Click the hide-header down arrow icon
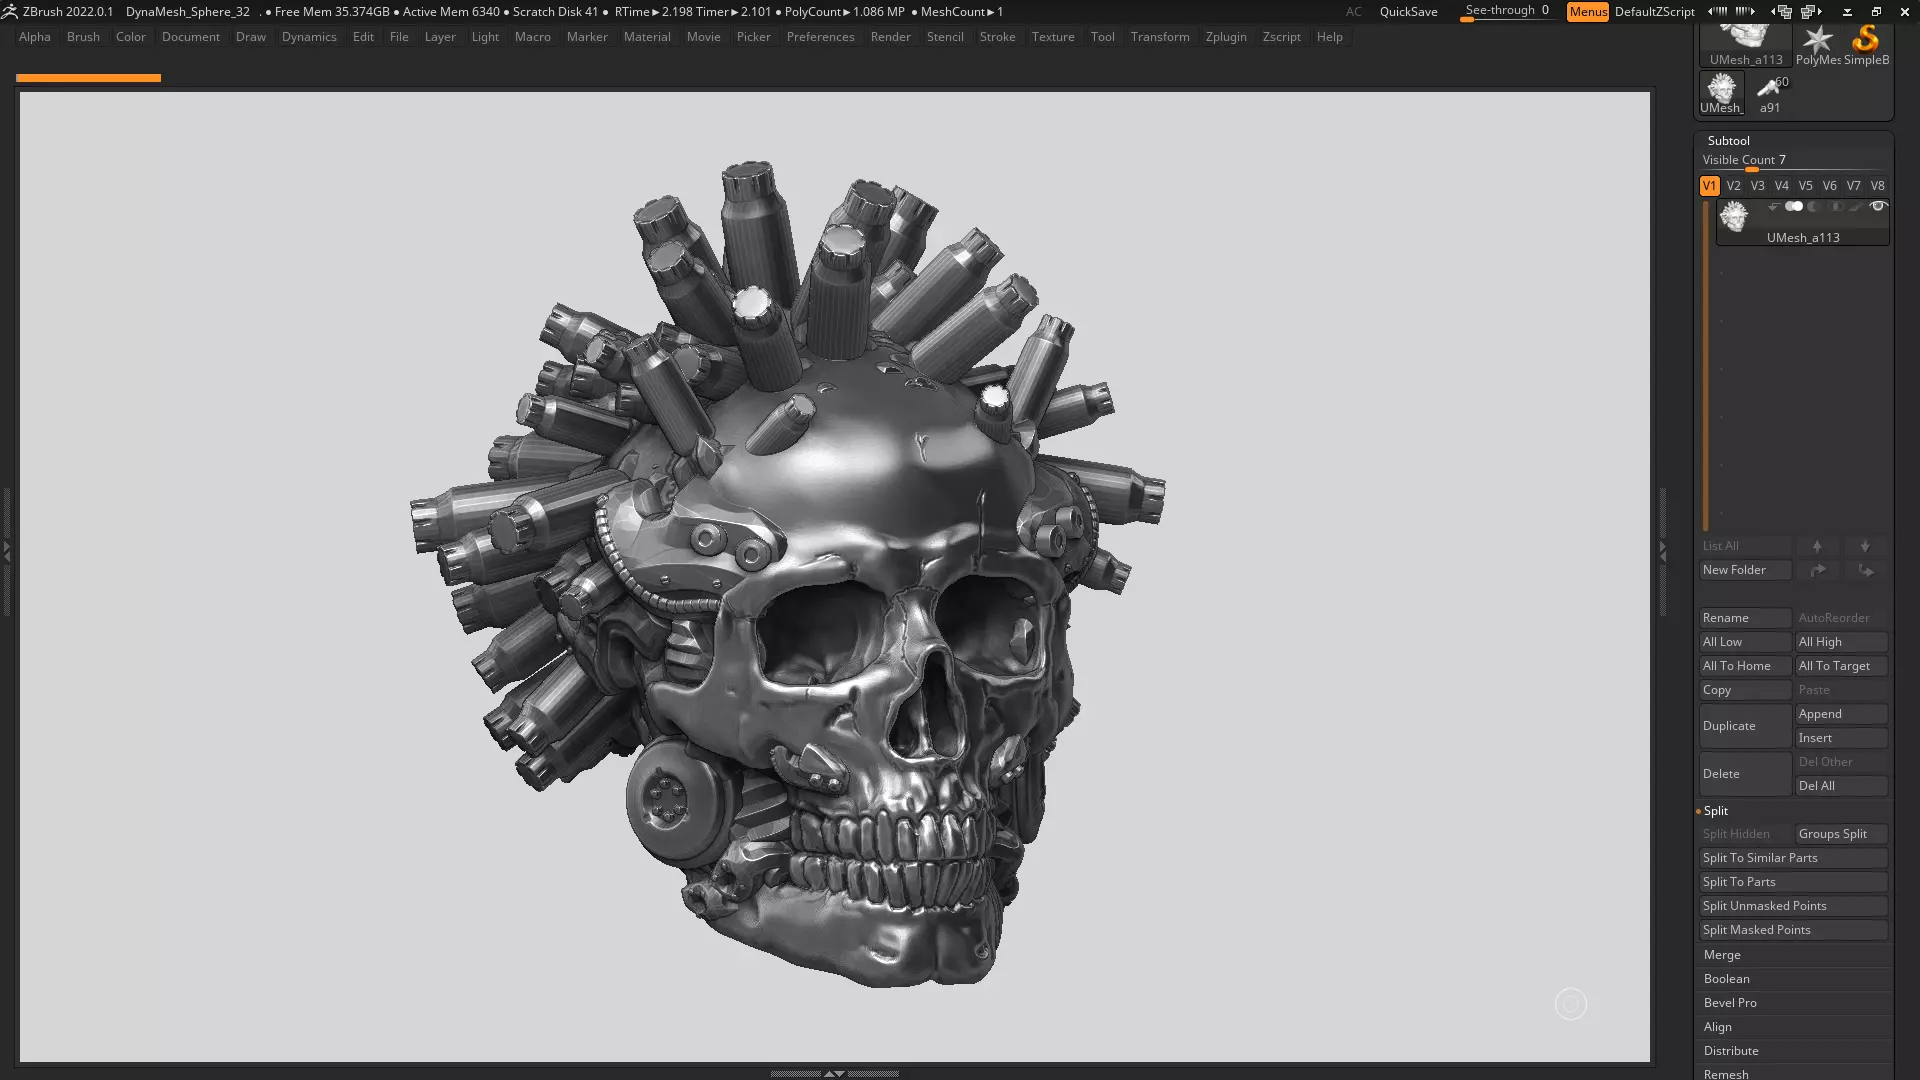The width and height of the screenshot is (1920, 1080). (1847, 12)
